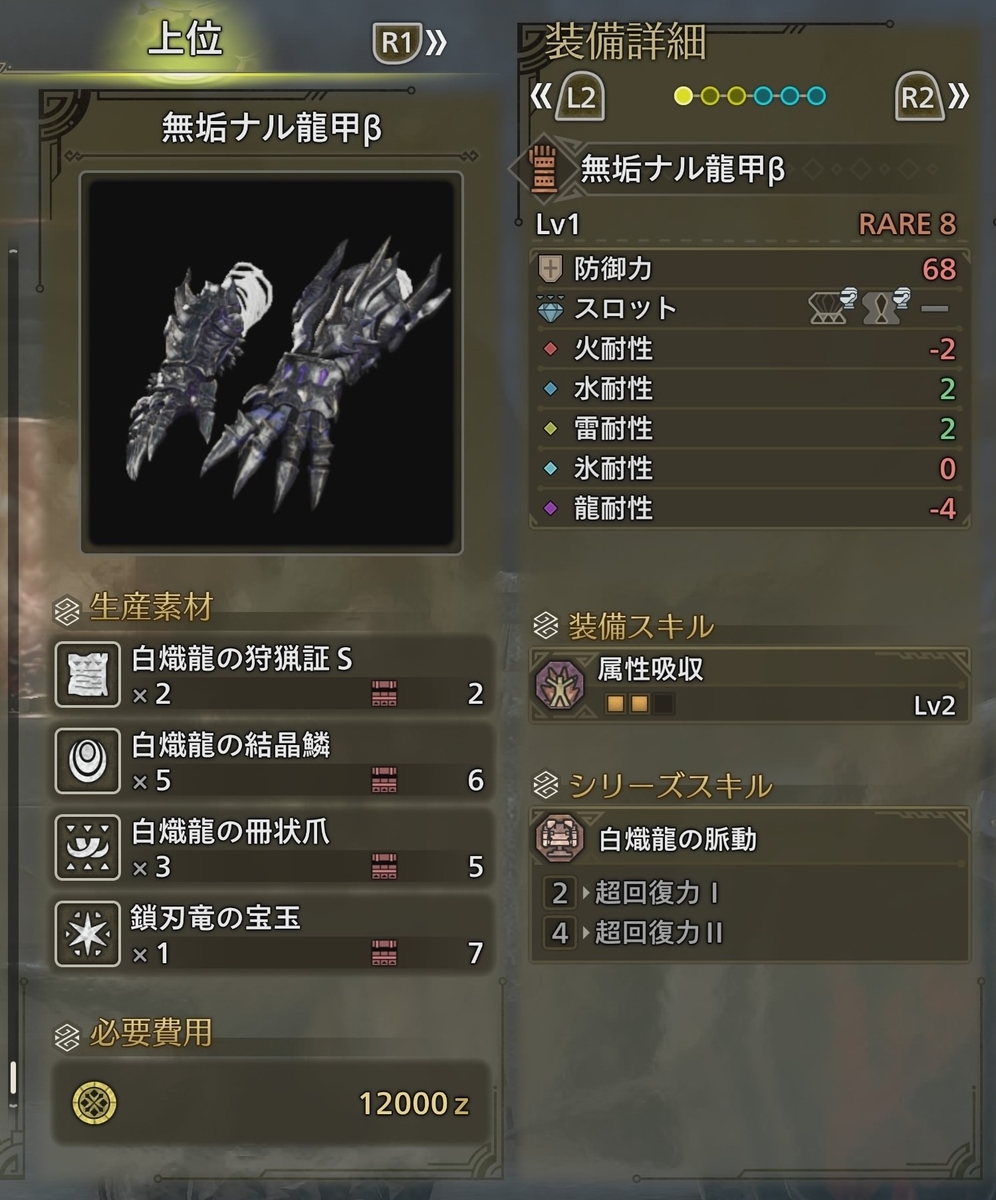This screenshot has height=1200, width=996.
Task: Open the 上位 rank tab
Action: [x=185, y=41]
